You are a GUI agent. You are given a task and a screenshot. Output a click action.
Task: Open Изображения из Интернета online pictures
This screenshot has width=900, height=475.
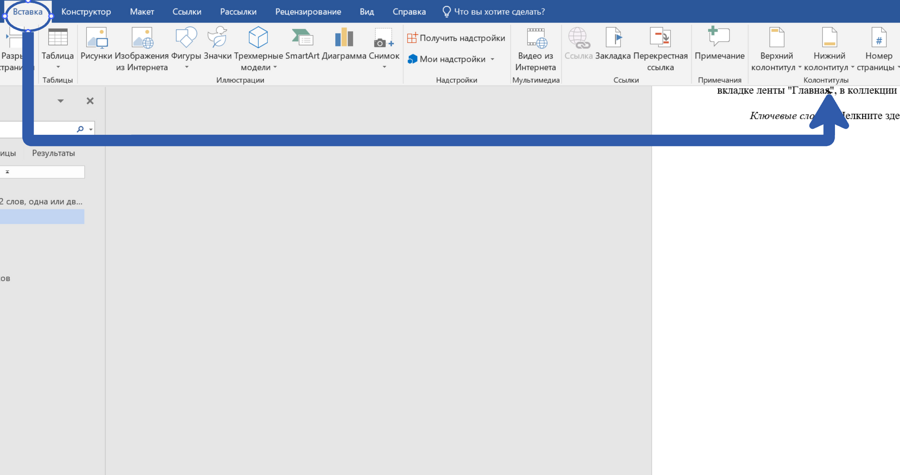(x=142, y=49)
